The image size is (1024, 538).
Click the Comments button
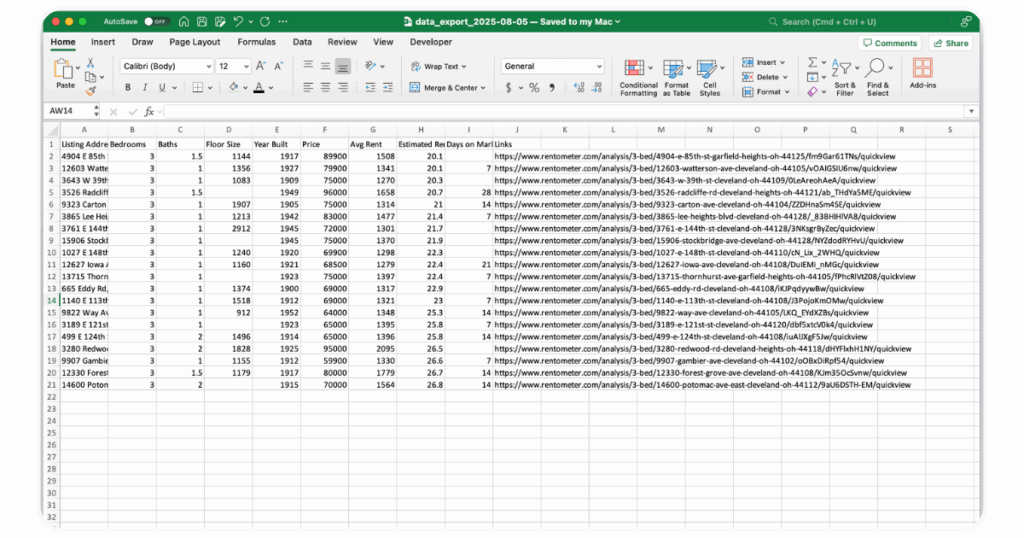pyautogui.click(x=890, y=43)
